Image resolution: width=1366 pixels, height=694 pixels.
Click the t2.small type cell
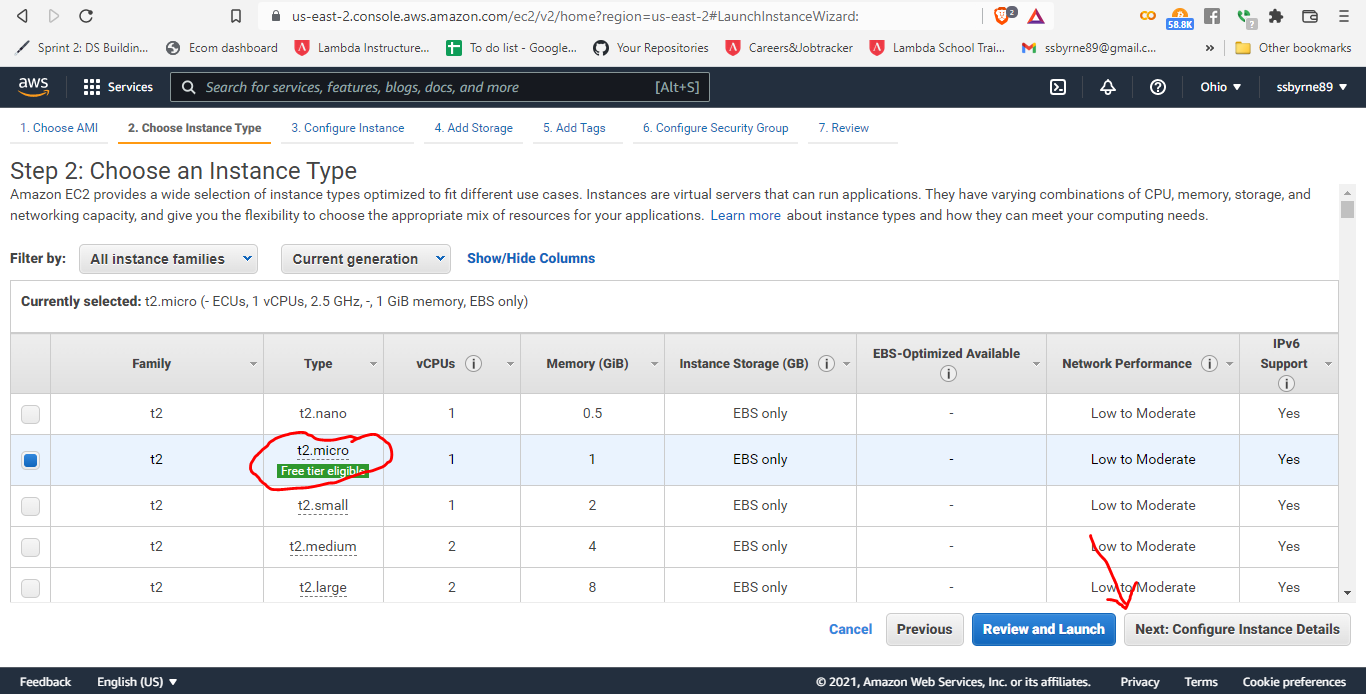pyautogui.click(x=323, y=506)
